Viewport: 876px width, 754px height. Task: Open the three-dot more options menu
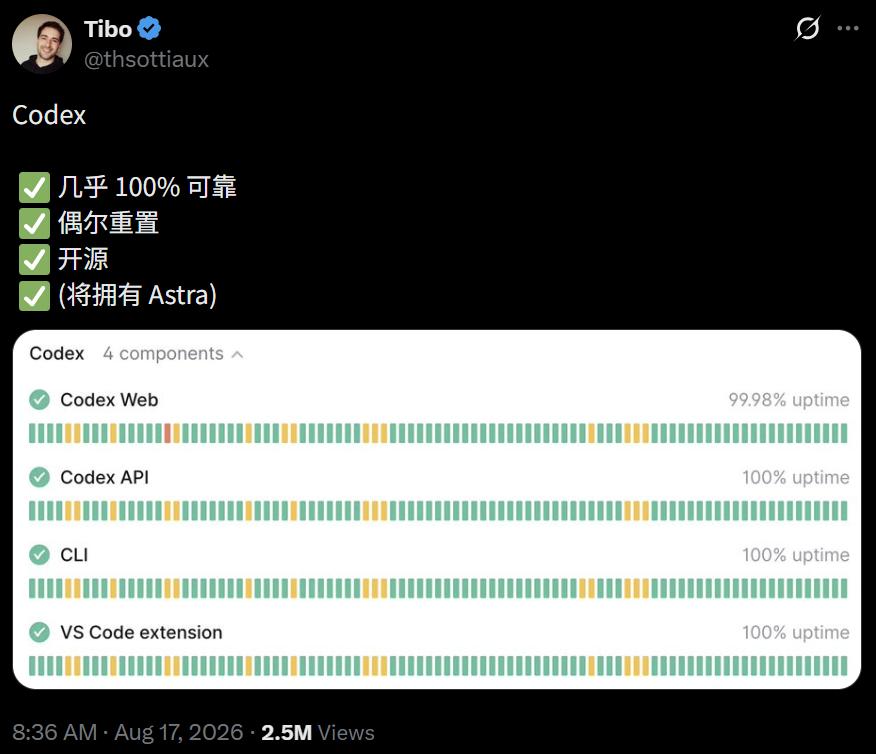point(848,28)
